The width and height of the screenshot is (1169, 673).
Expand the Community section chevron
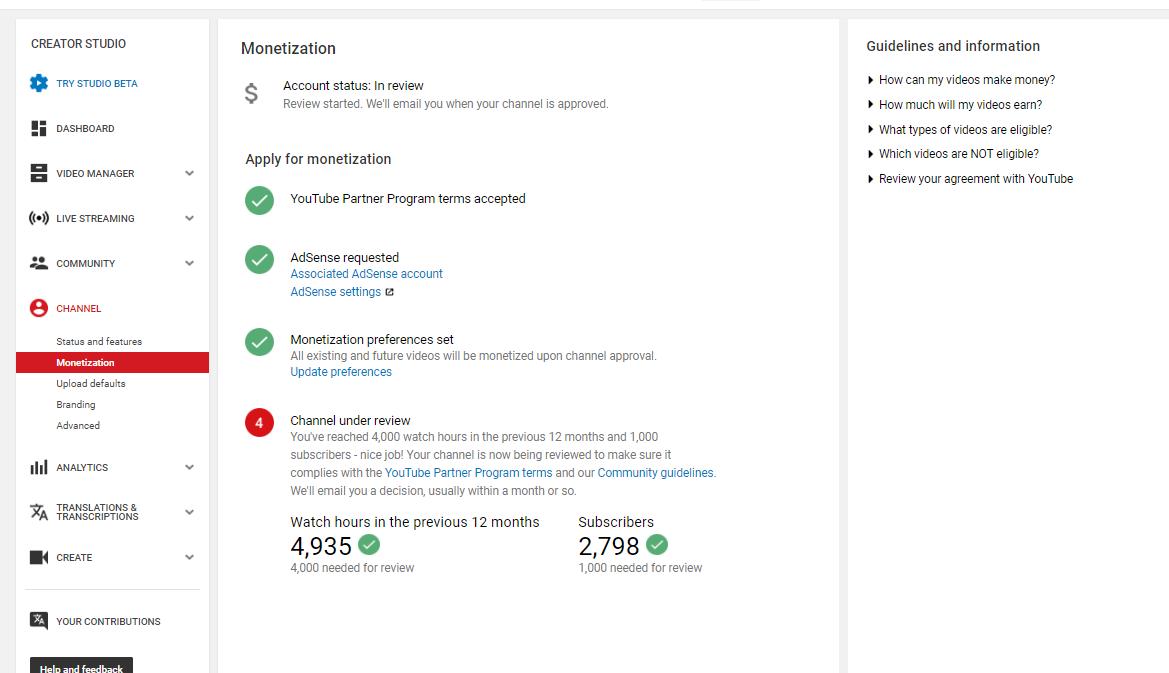189,263
